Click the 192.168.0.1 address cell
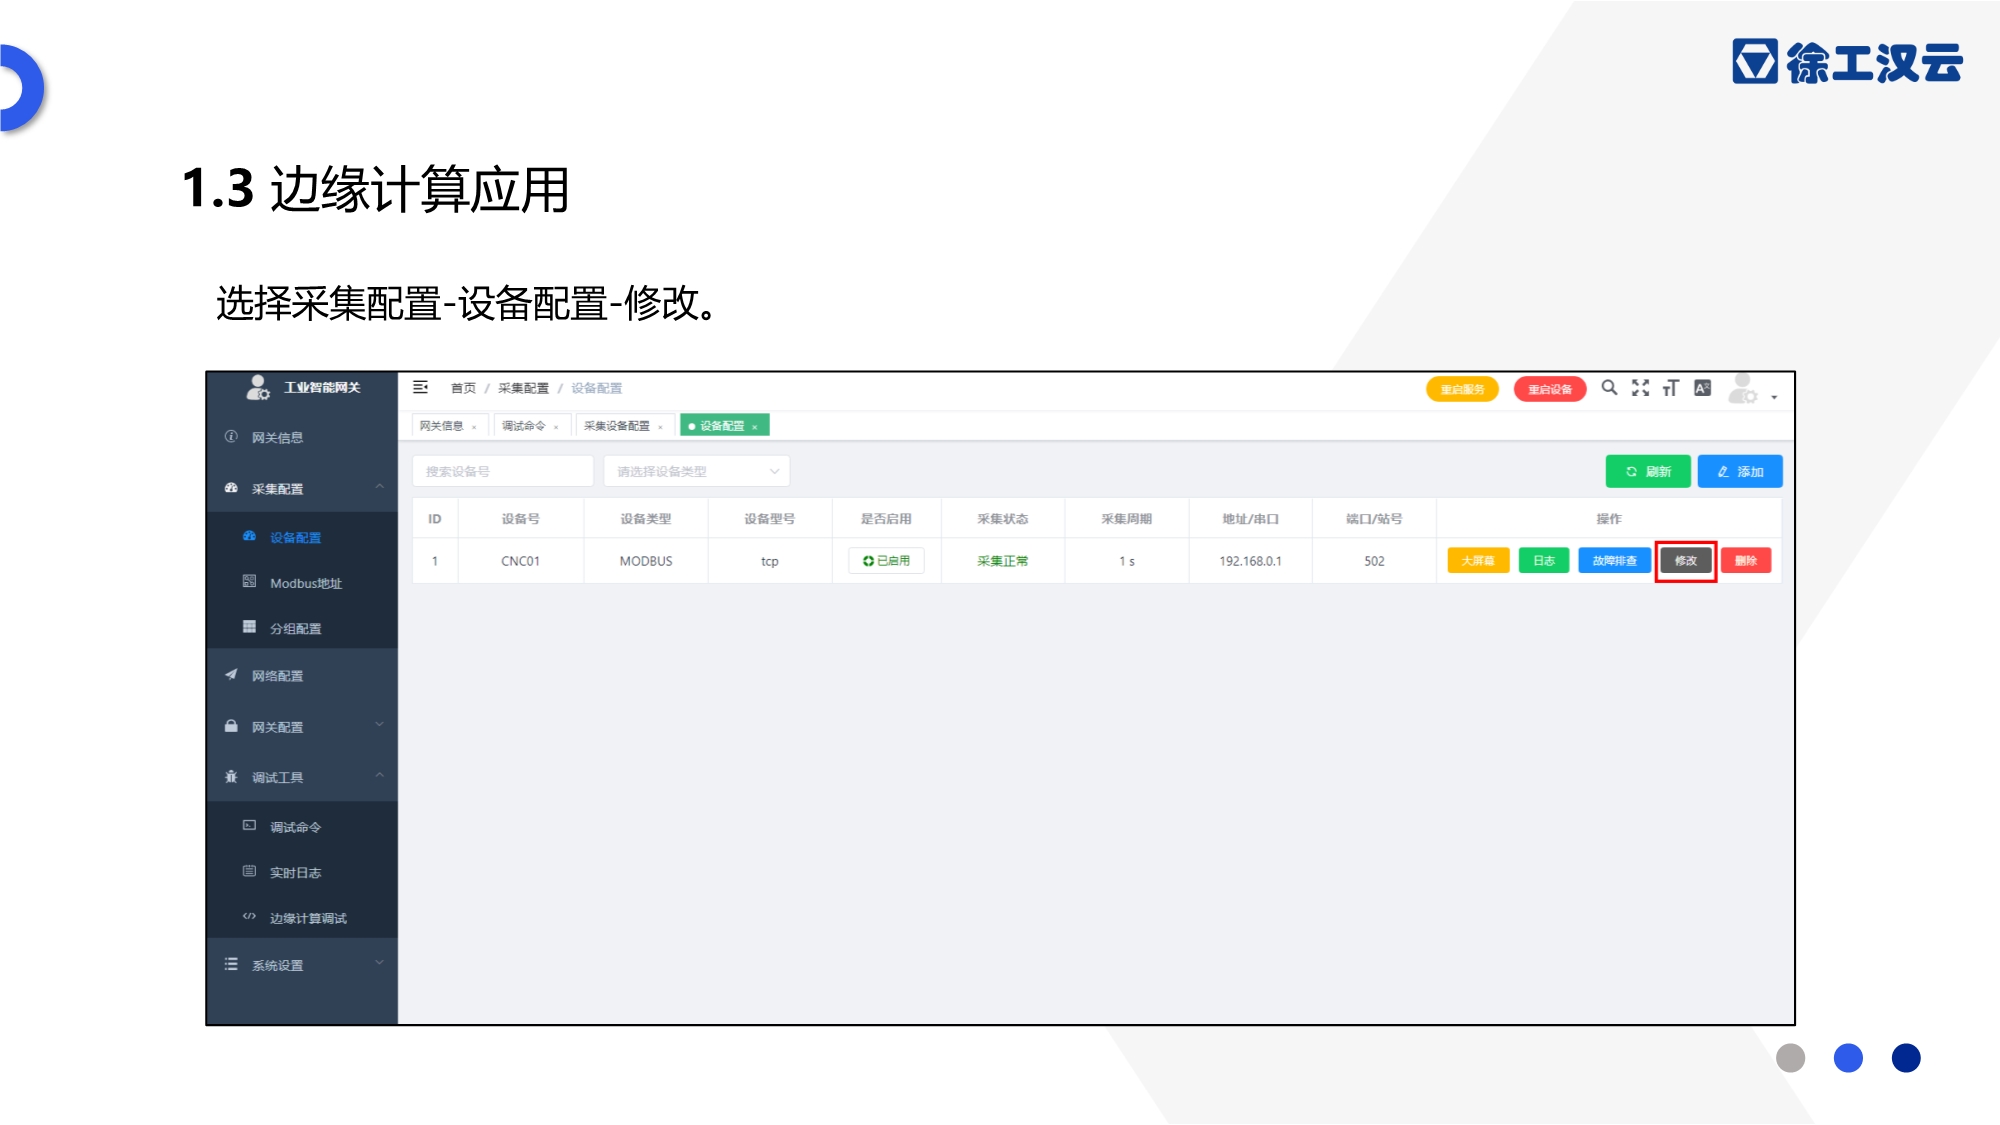2000x1125 pixels. pyautogui.click(x=1250, y=561)
